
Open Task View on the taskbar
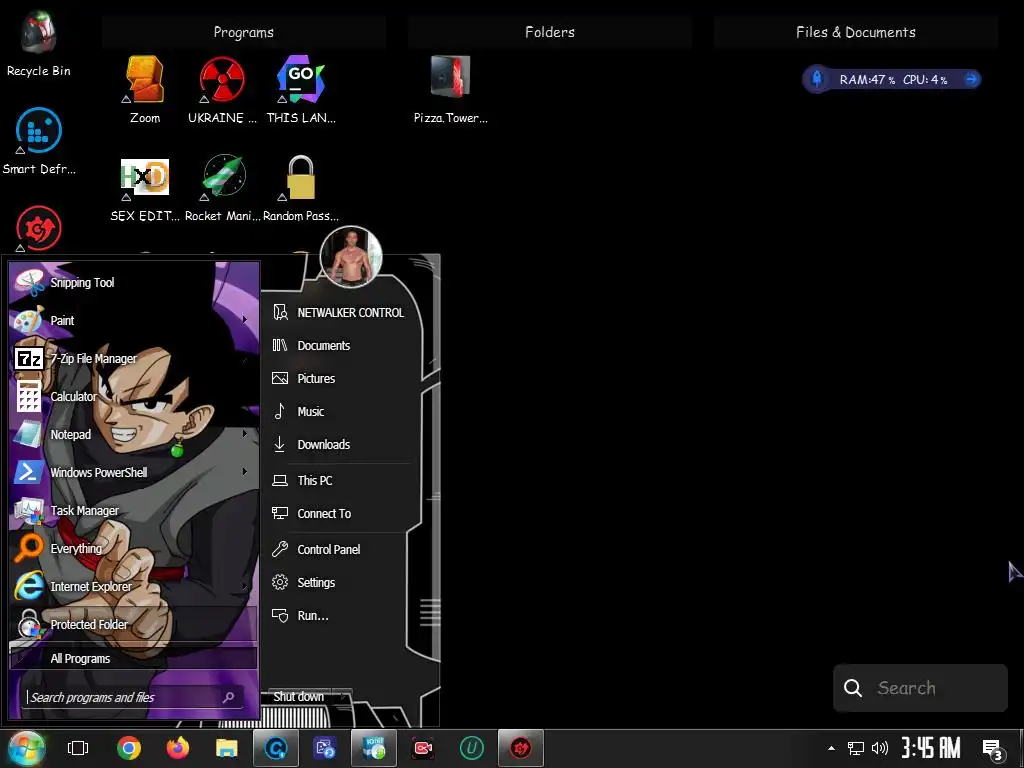tap(78, 748)
